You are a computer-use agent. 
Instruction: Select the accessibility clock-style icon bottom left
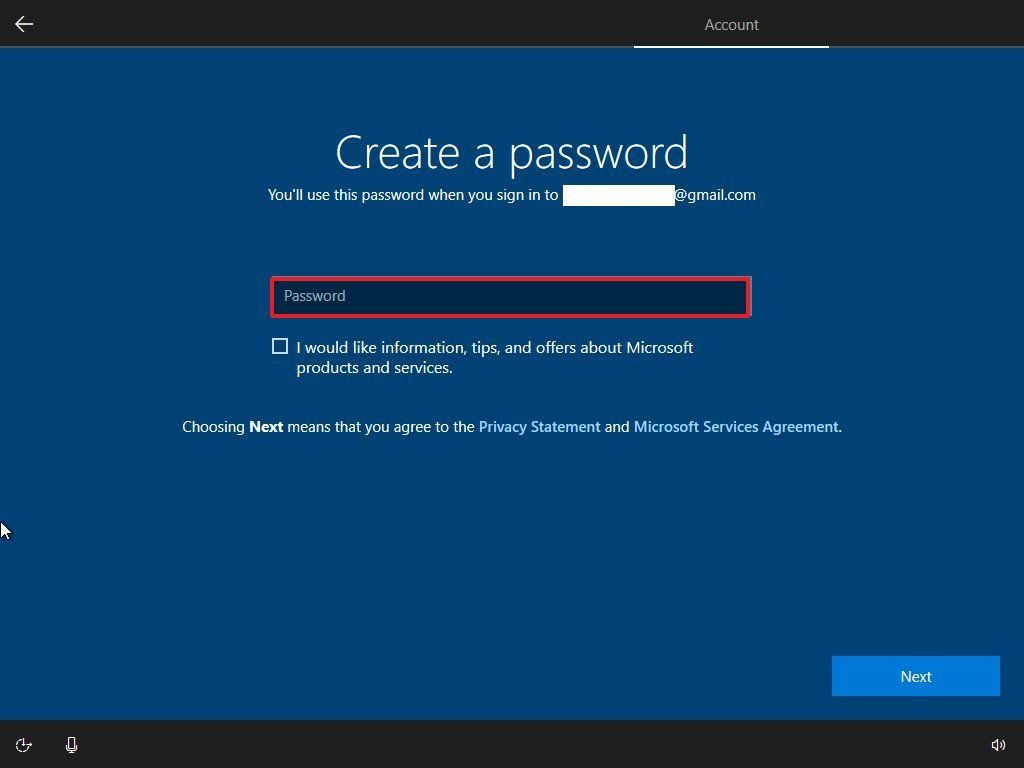point(23,745)
